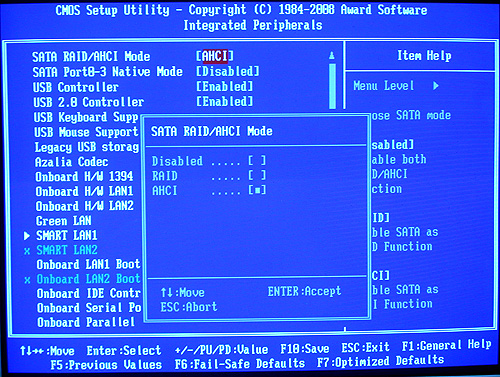Select Green LAN setting
Image resolution: width=500 pixels, height=377 pixels.
click(x=64, y=221)
